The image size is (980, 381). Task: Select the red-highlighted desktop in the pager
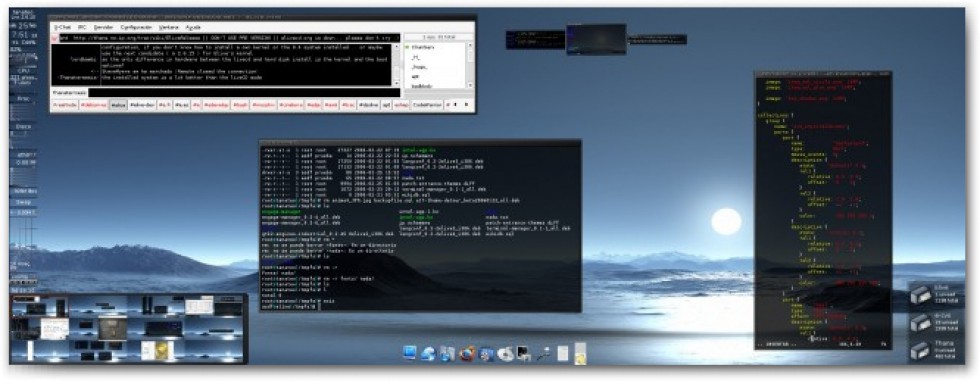pyautogui.click(x=41, y=306)
